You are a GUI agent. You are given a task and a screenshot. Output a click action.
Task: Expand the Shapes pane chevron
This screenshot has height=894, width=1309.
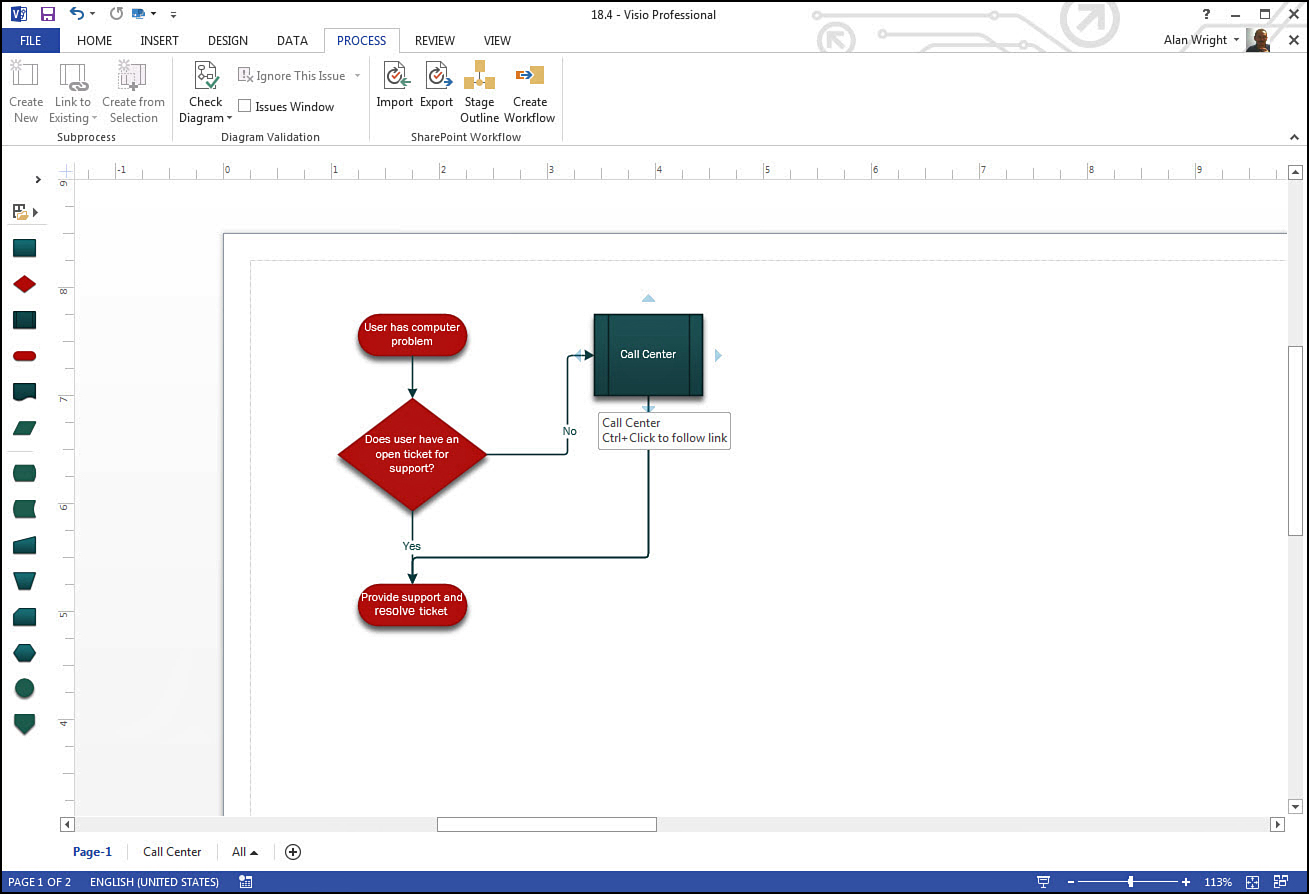click(38, 180)
